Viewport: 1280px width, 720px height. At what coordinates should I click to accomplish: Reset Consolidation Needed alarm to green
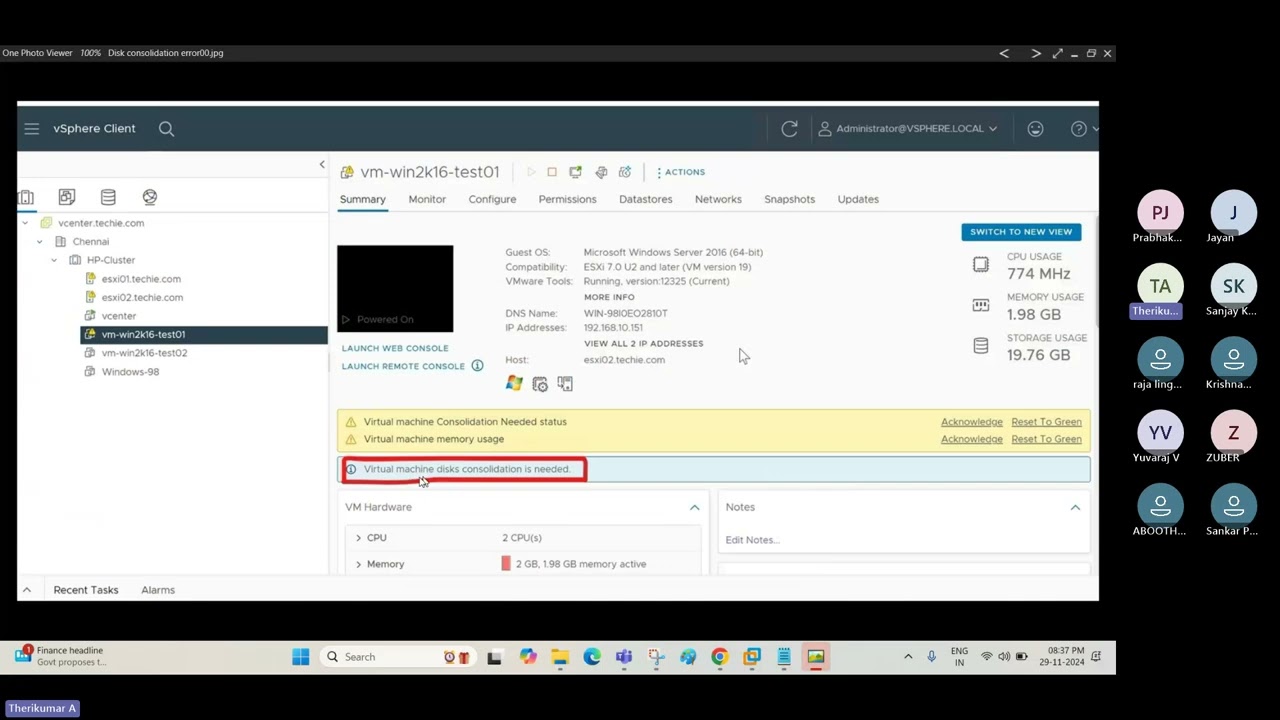(x=1046, y=422)
